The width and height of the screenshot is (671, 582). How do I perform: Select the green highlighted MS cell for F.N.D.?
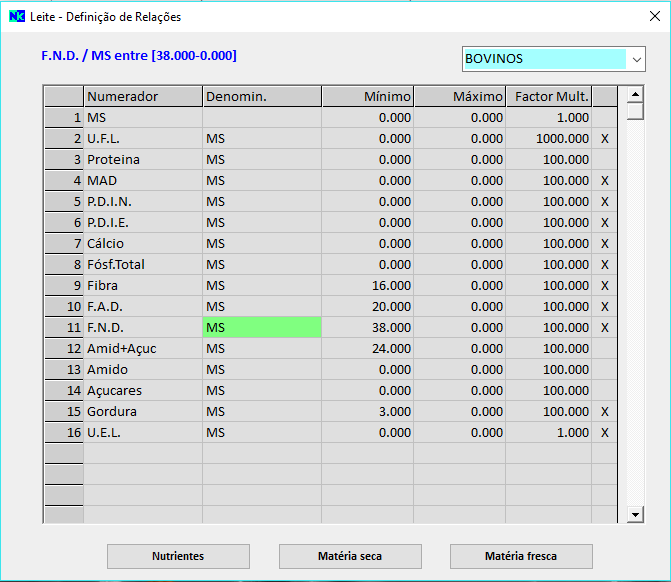pyautogui.click(x=262, y=328)
